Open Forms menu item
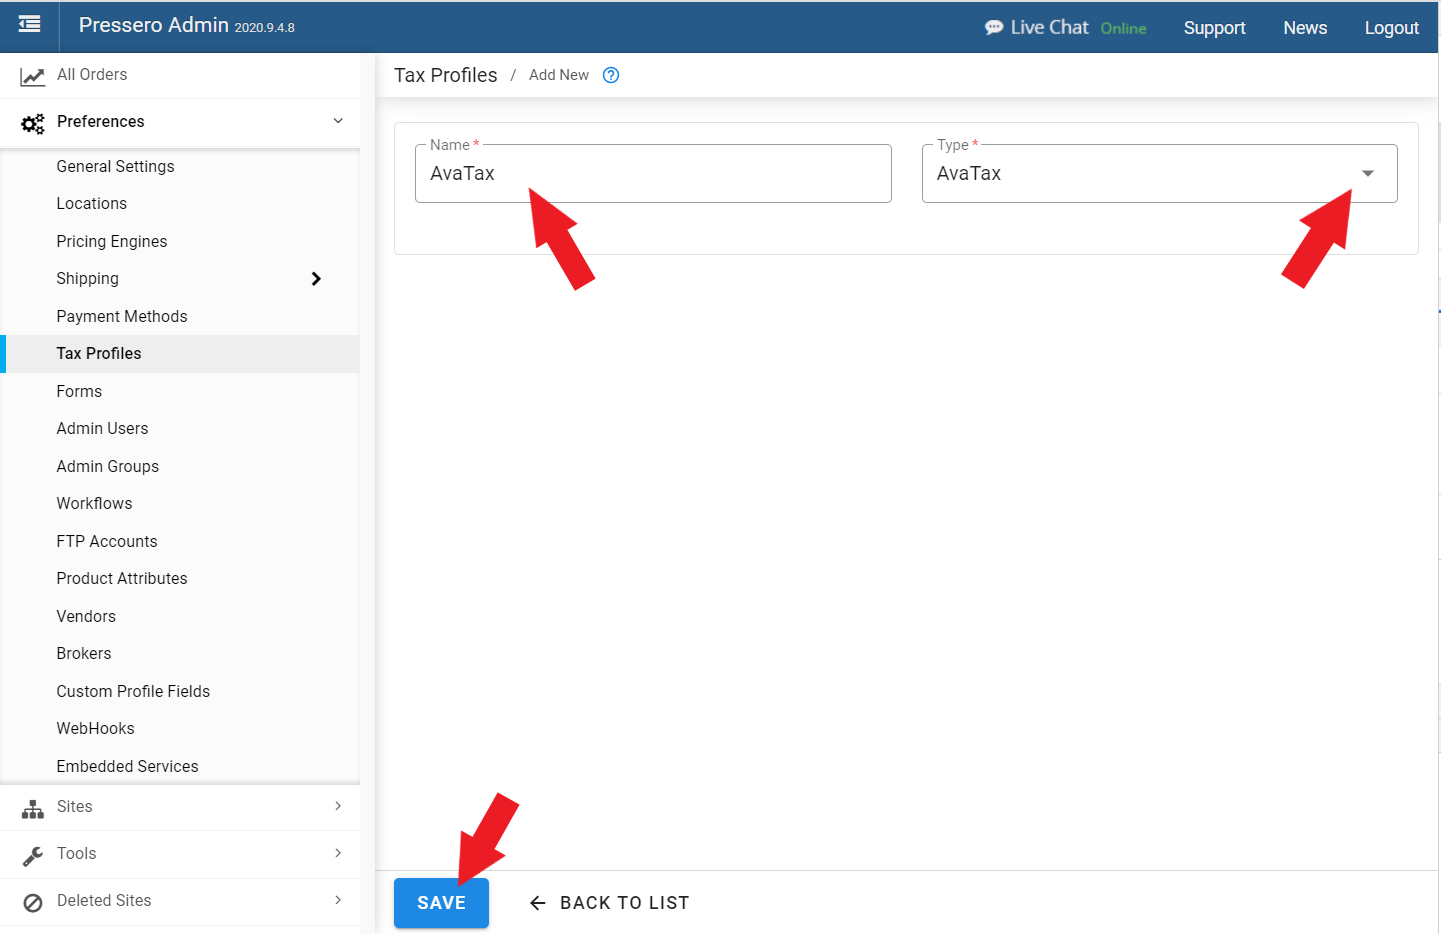 [x=79, y=392]
